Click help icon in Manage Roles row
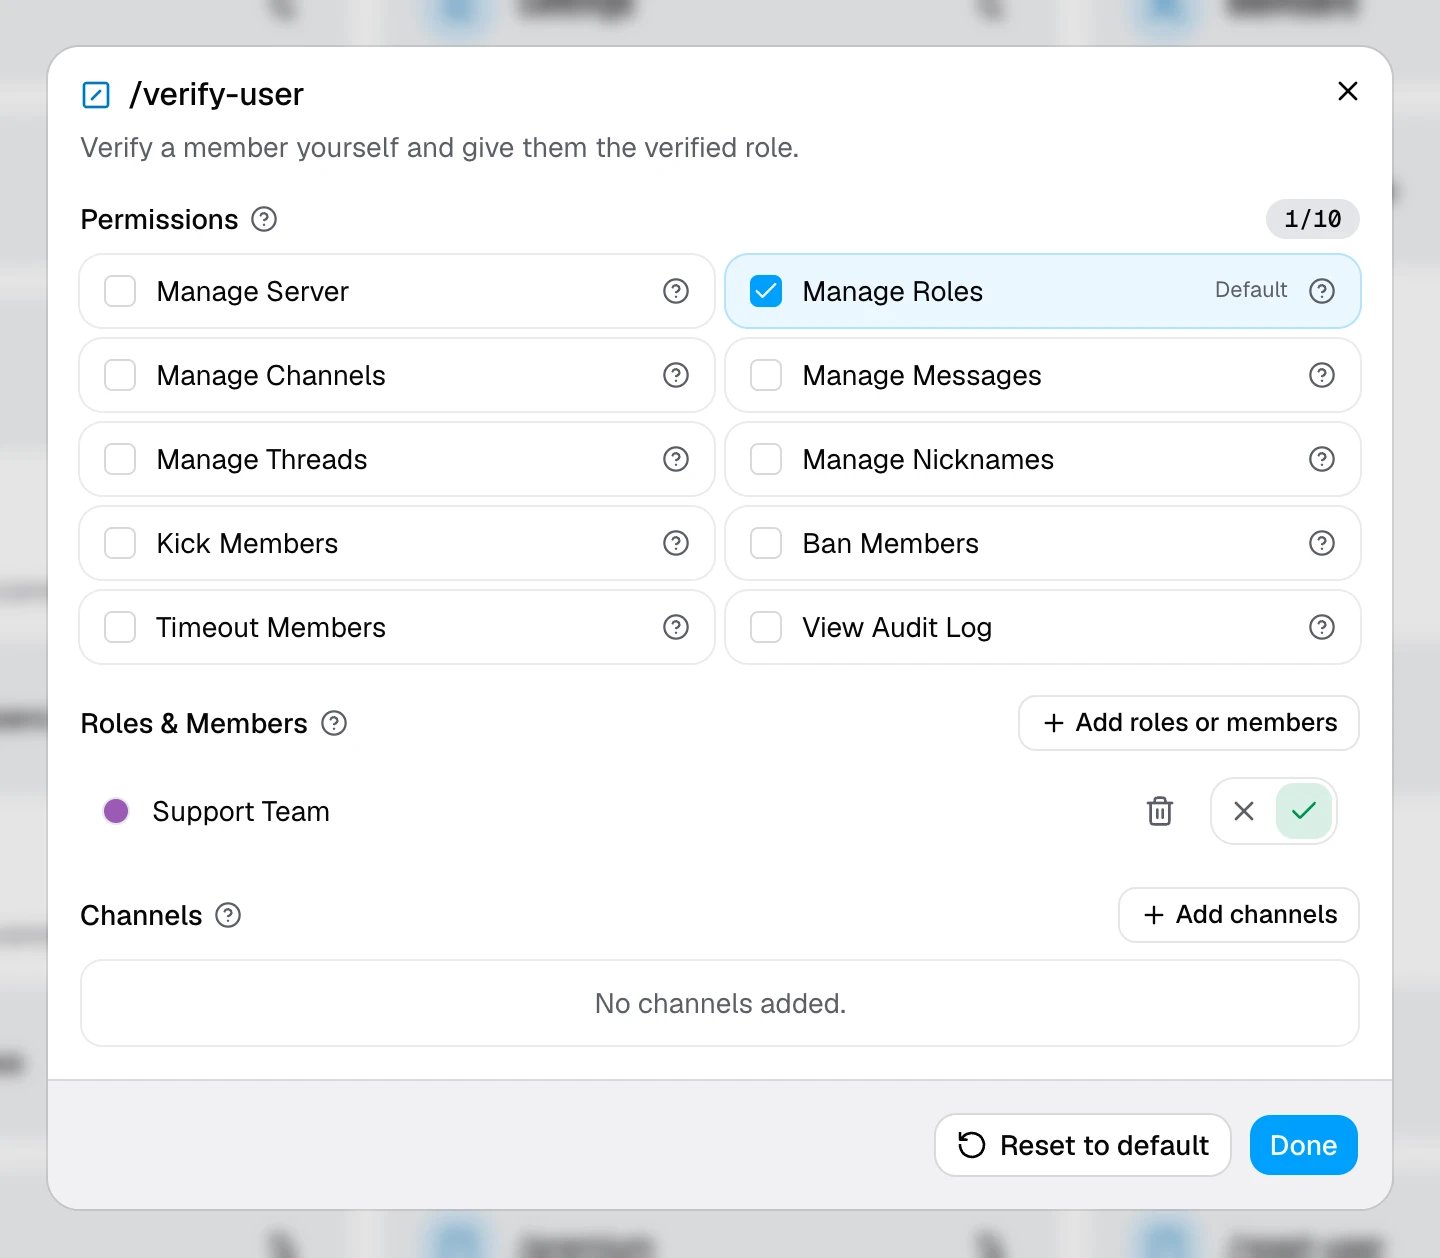Image resolution: width=1440 pixels, height=1258 pixels. [x=1322, y=291]
